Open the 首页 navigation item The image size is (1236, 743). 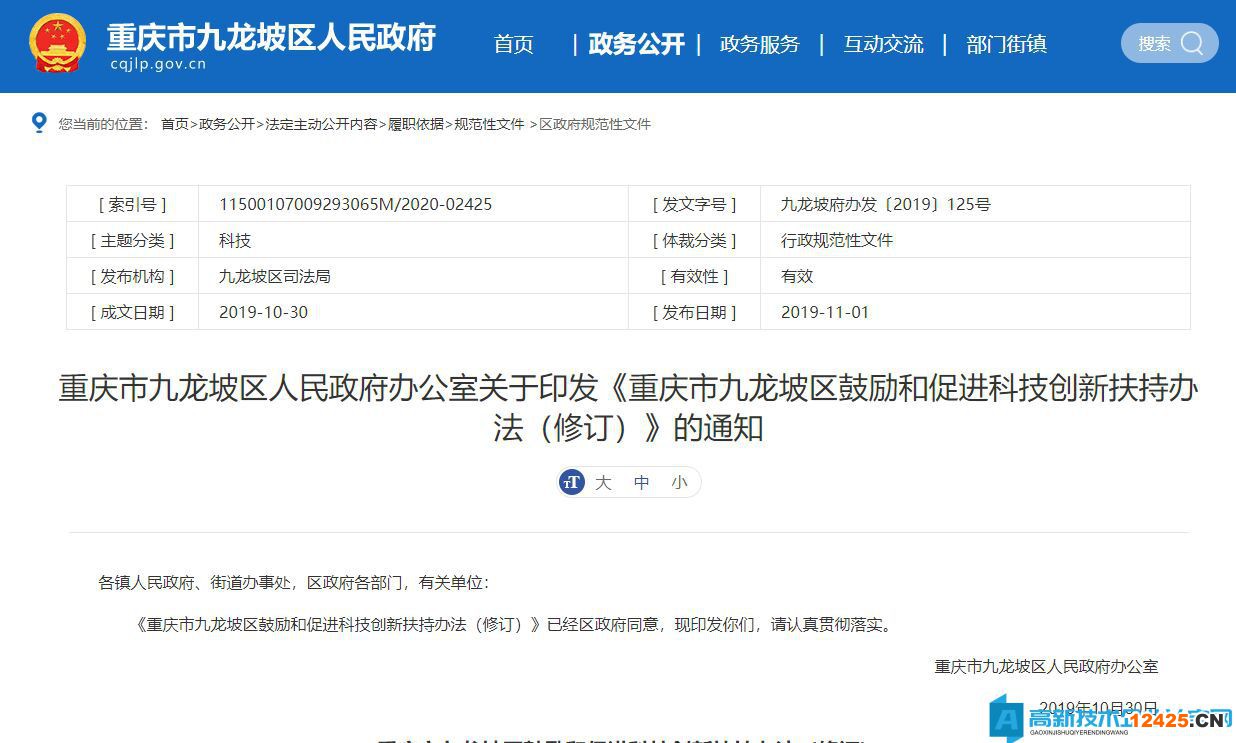(x=513, y=44)
